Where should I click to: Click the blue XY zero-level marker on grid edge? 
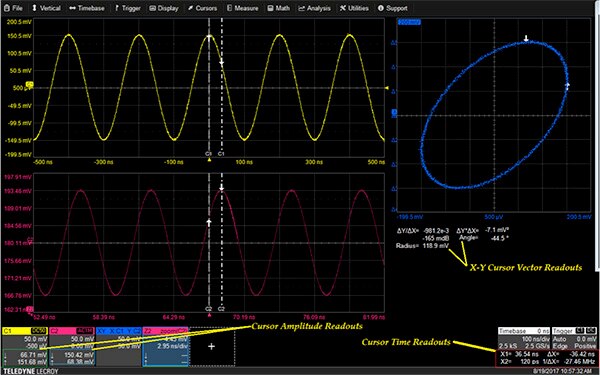(x=394, y=112)
